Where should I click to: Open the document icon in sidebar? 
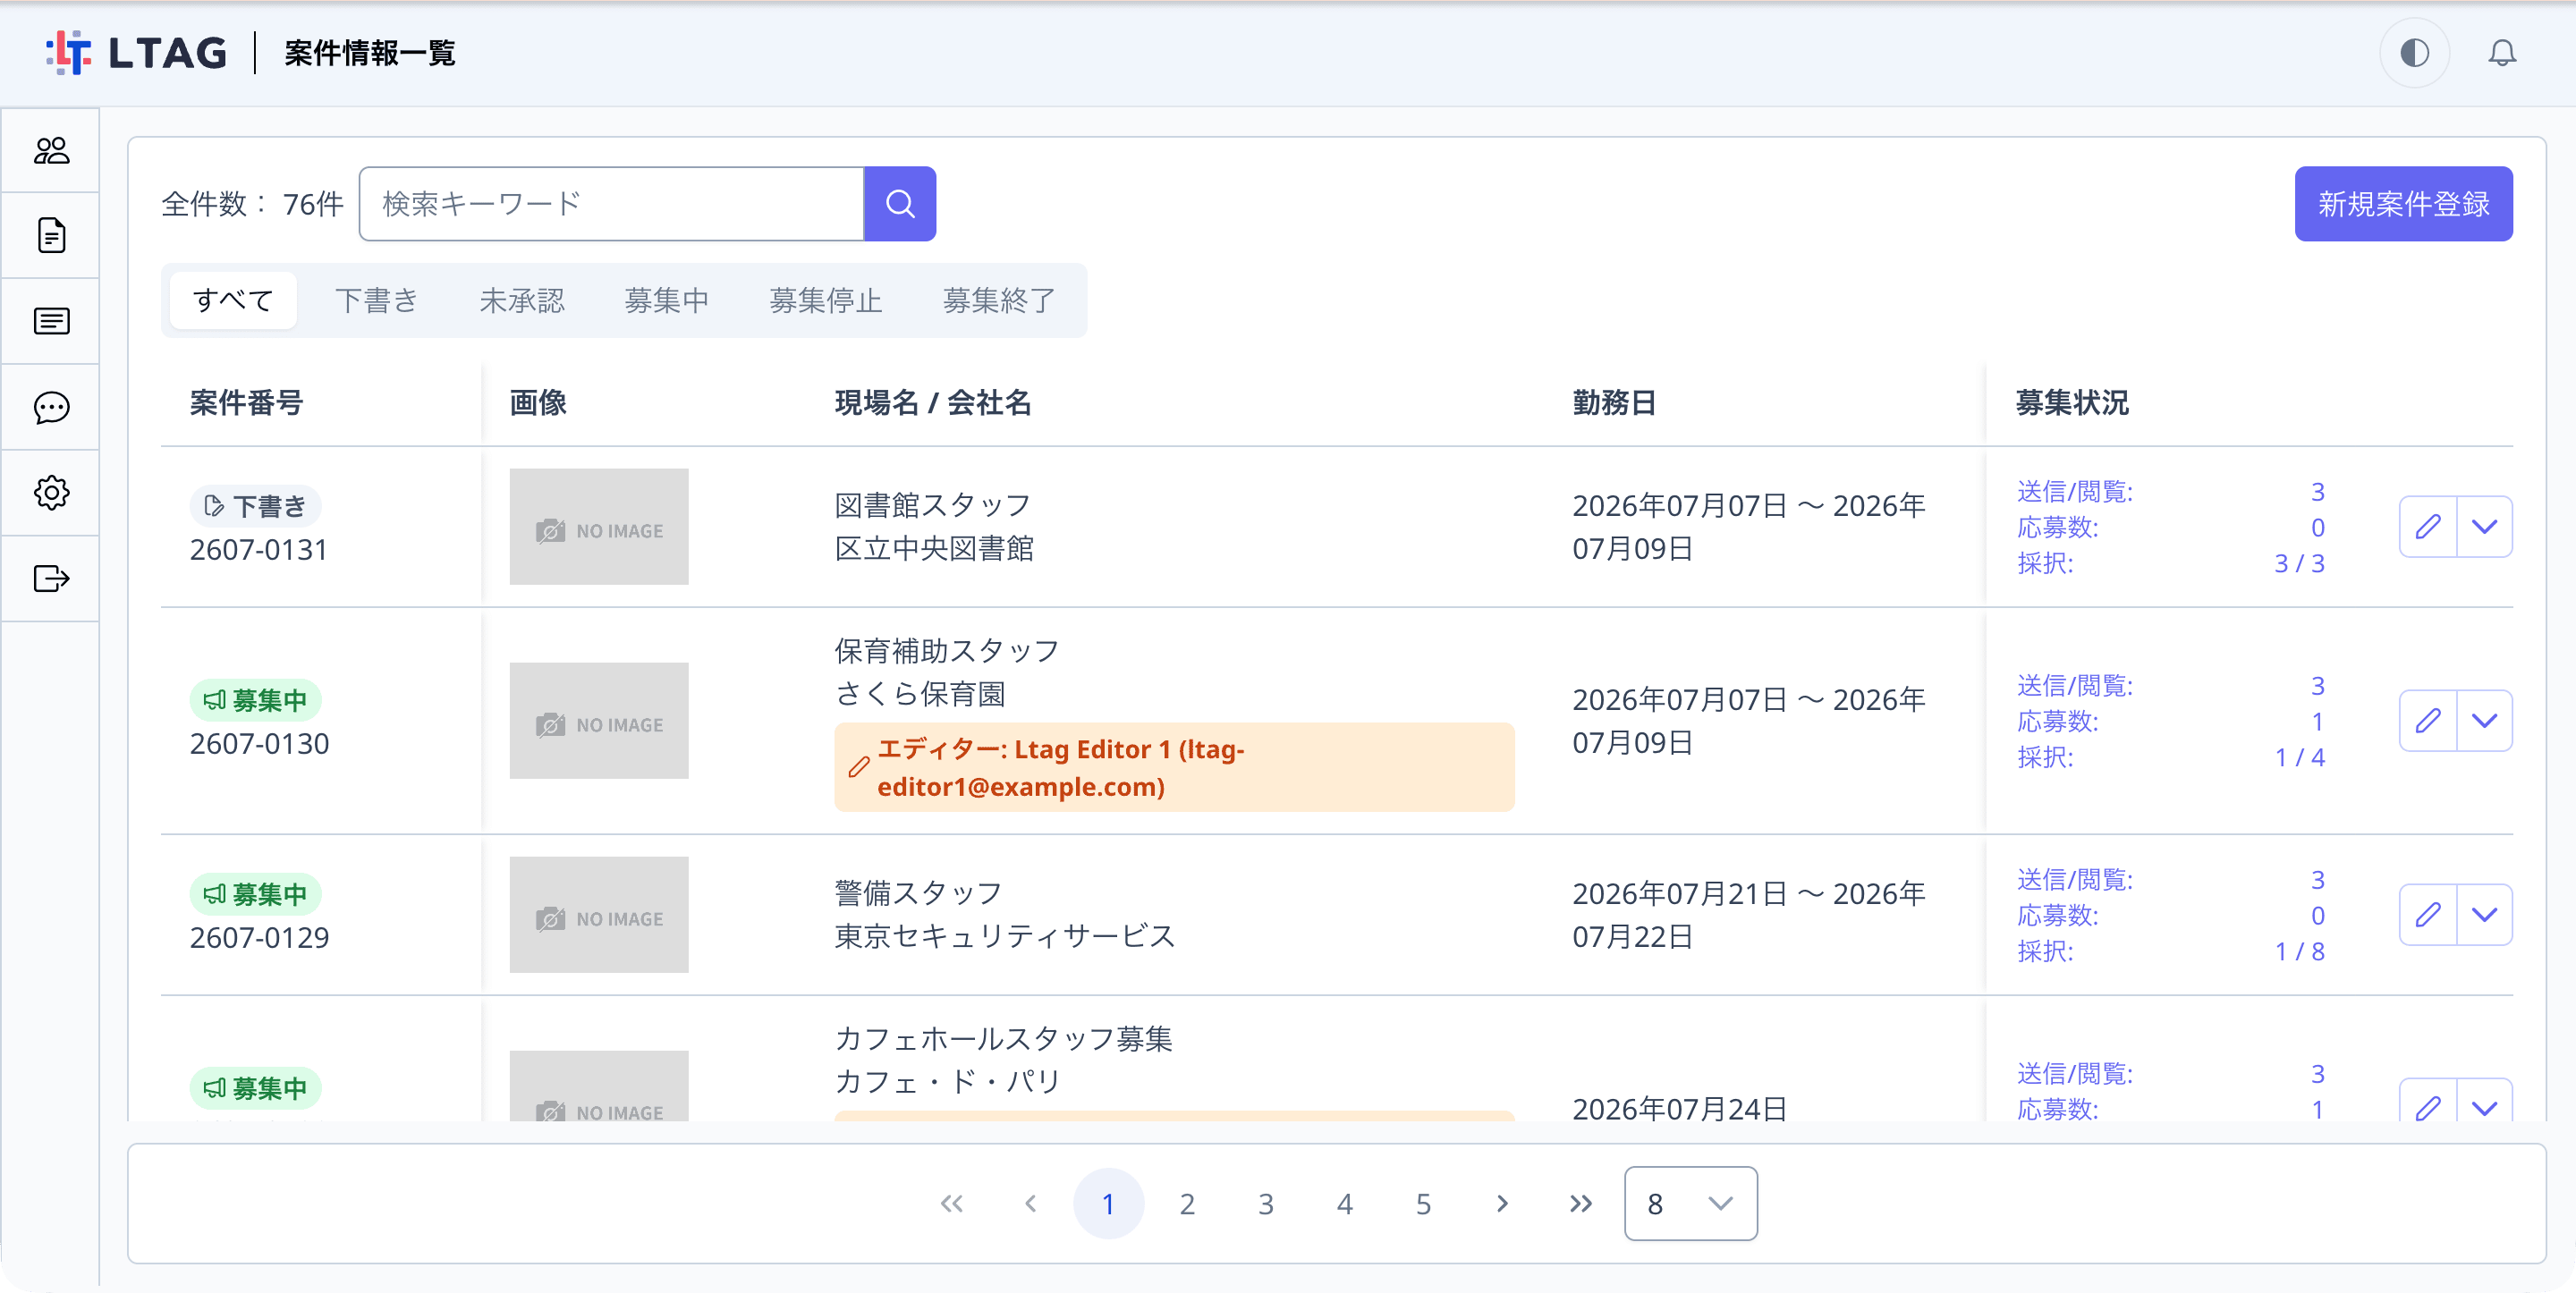(x=51, y=235)
